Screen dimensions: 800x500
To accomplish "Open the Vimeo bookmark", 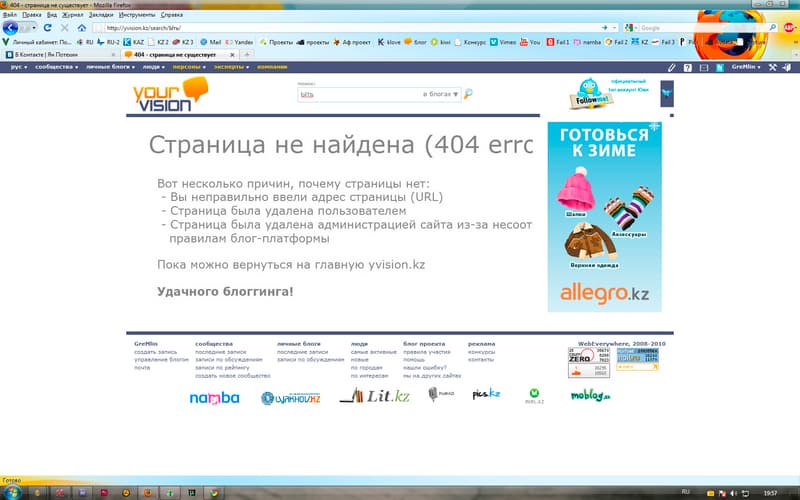I will click(503, 42).
